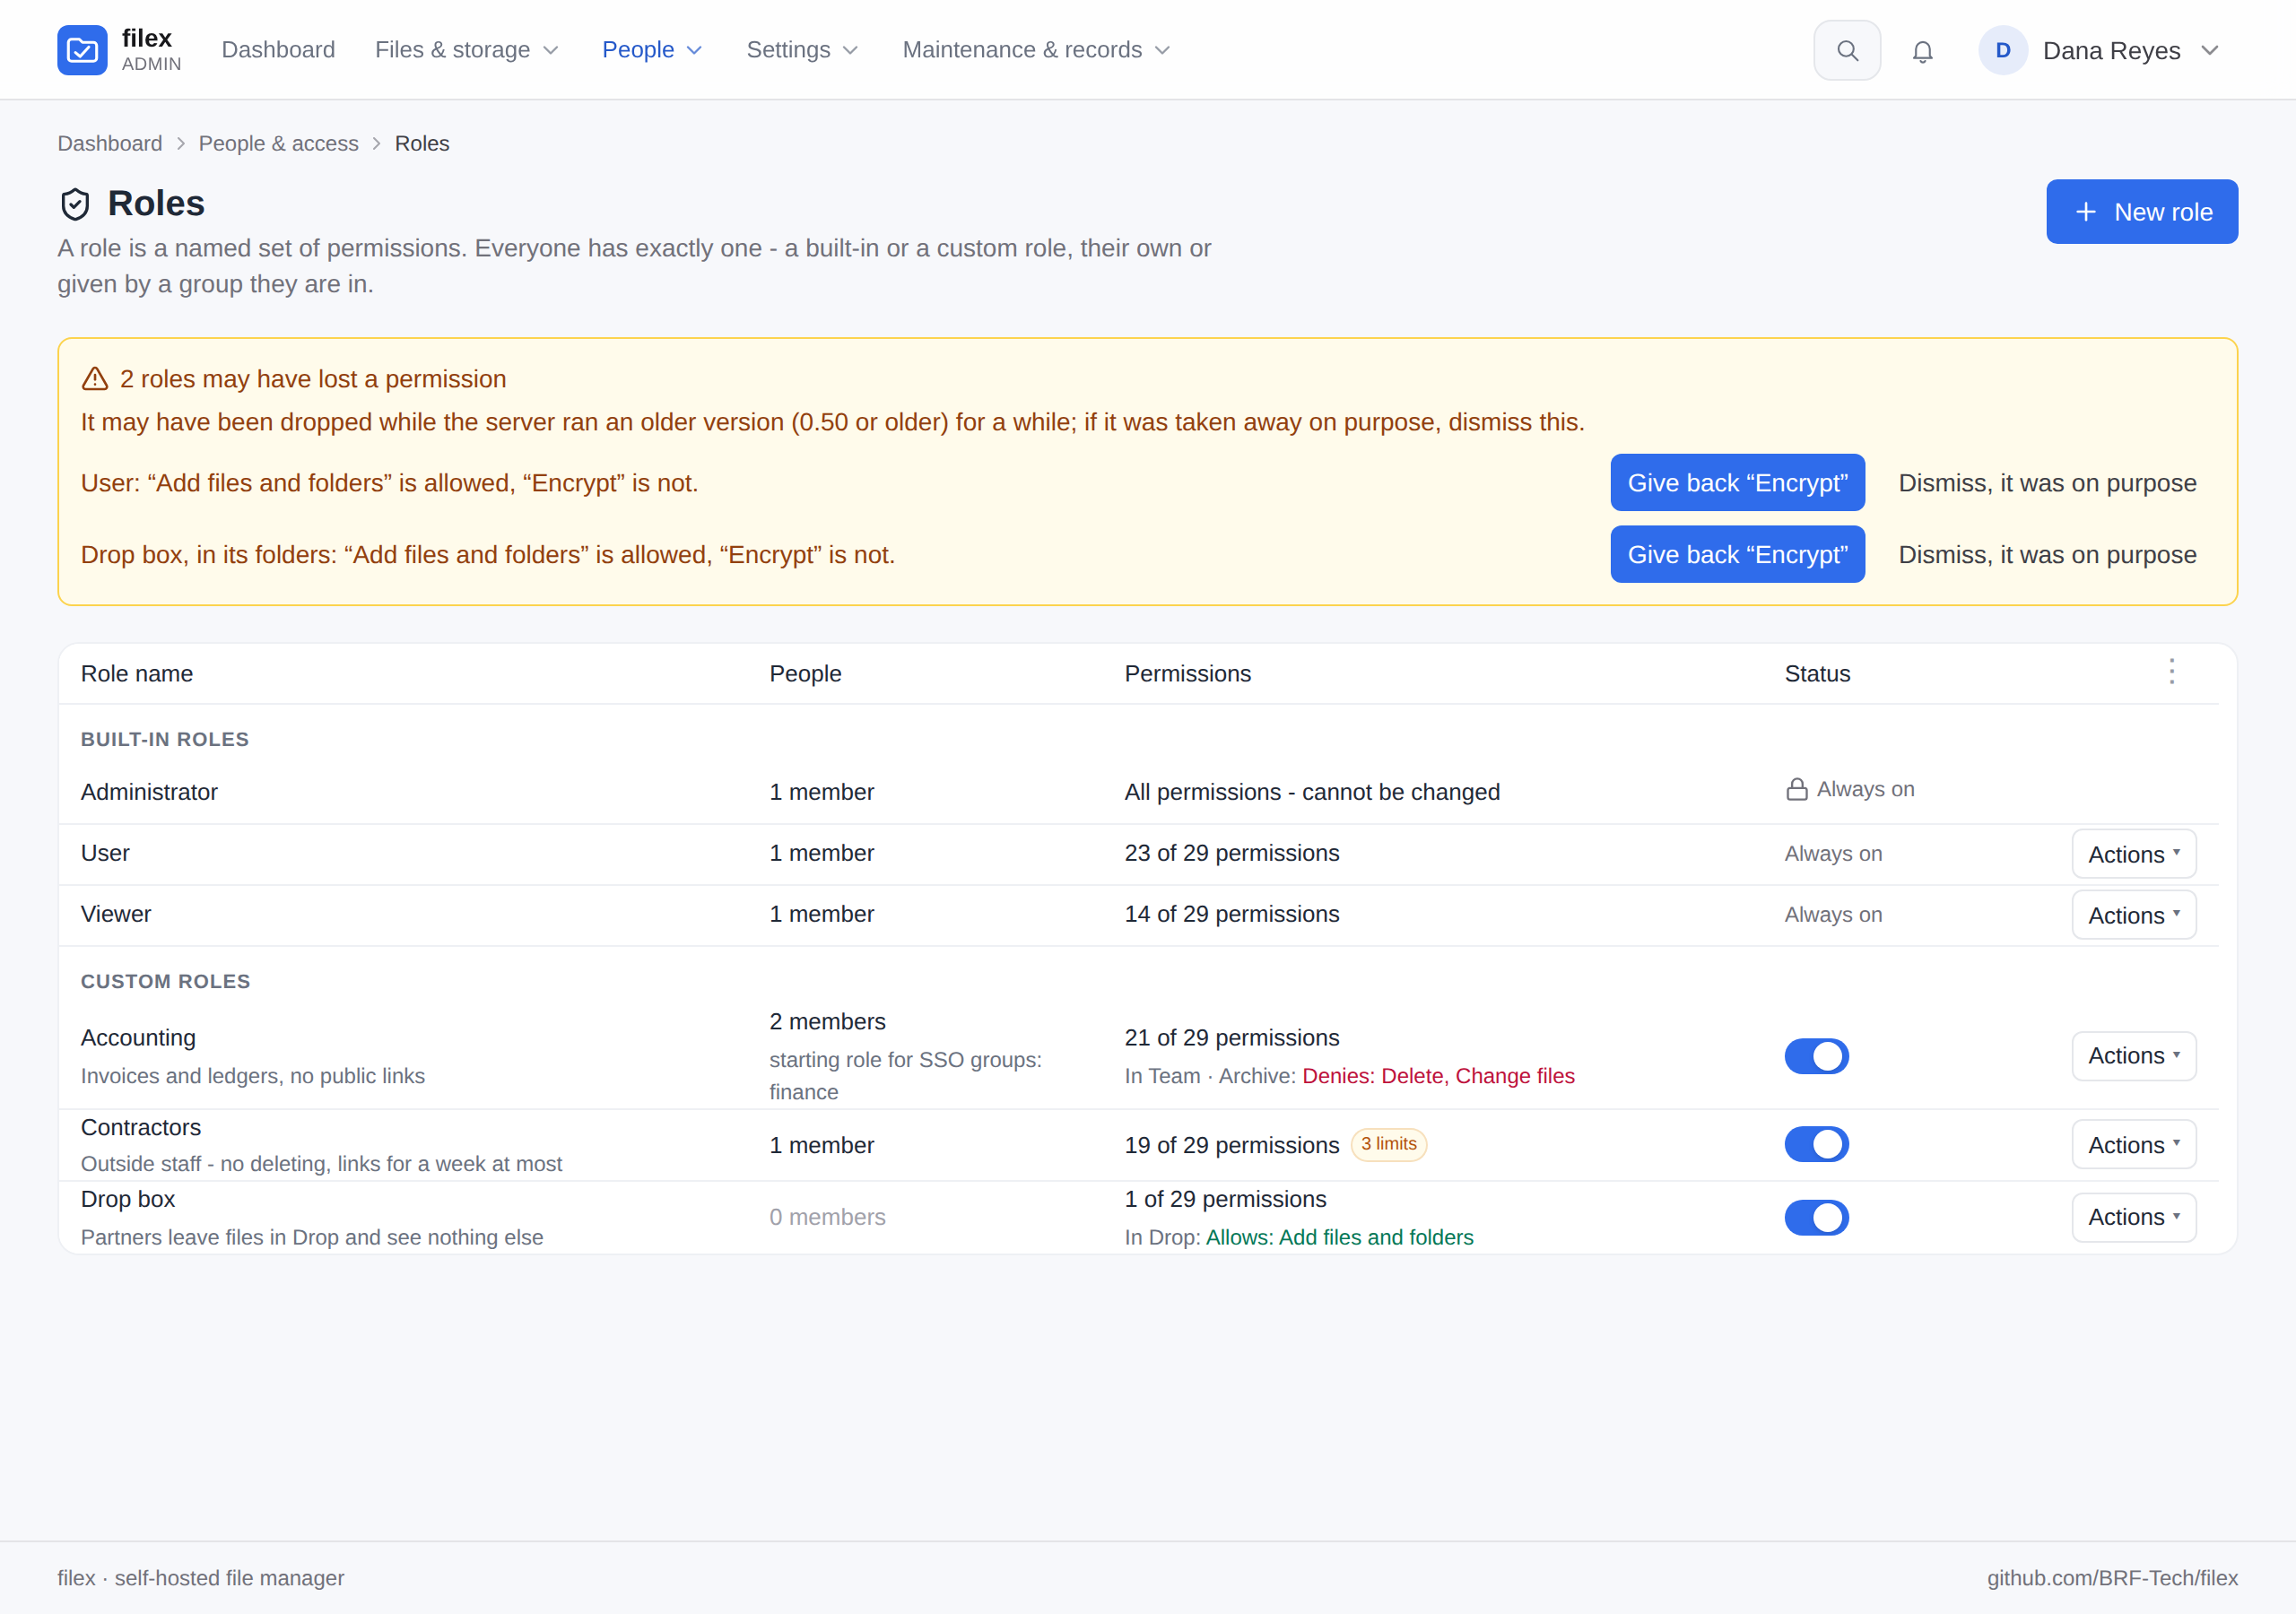Select the Accounting role name
This screenshot has height=1614, width=2296.
[x=138, y=1038]
